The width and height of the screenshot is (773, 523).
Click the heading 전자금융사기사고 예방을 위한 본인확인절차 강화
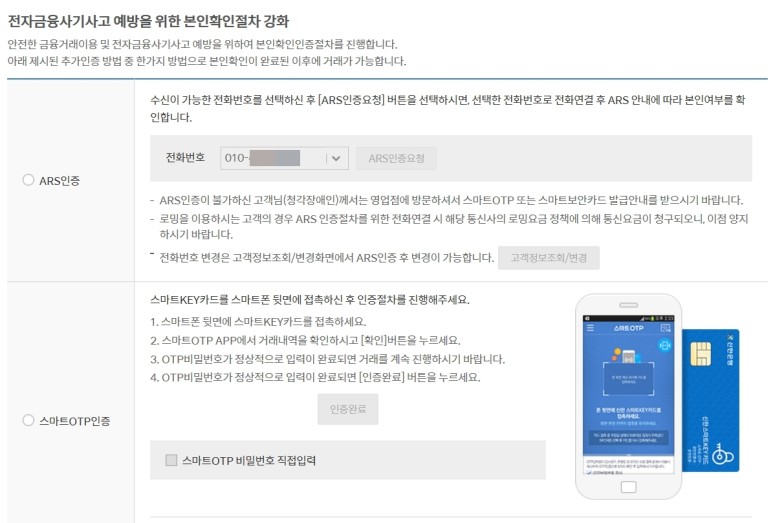pyautogui.click(x=148, y=21)
